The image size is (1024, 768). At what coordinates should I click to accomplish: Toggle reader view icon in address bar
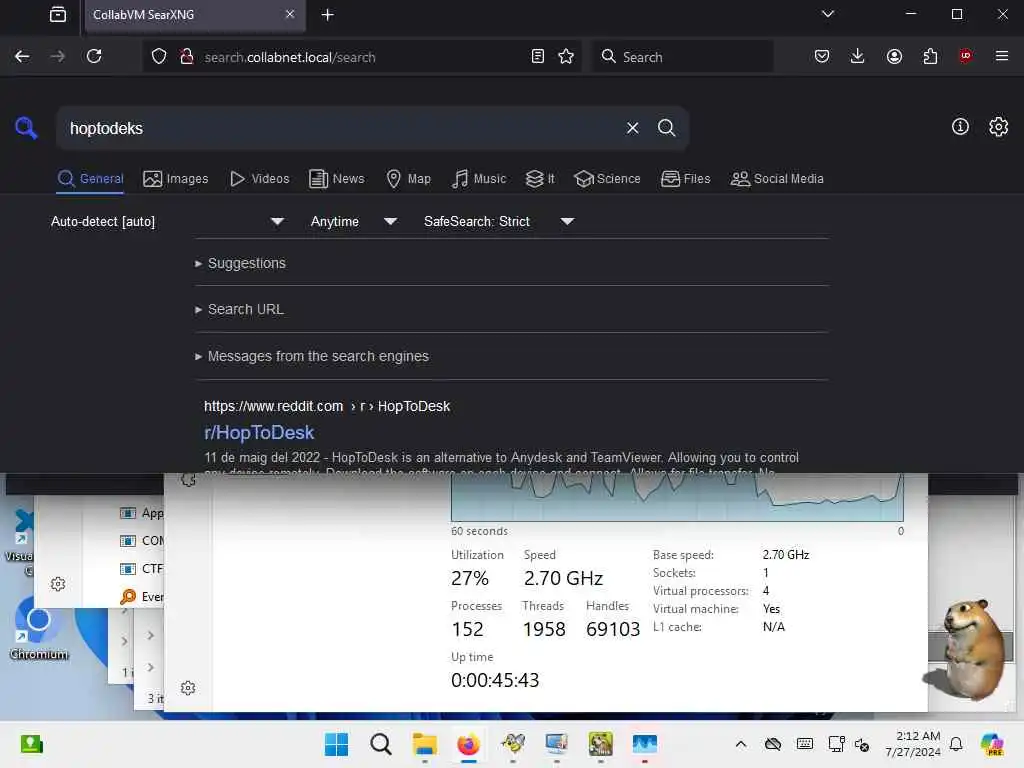[x=537, y=57]
